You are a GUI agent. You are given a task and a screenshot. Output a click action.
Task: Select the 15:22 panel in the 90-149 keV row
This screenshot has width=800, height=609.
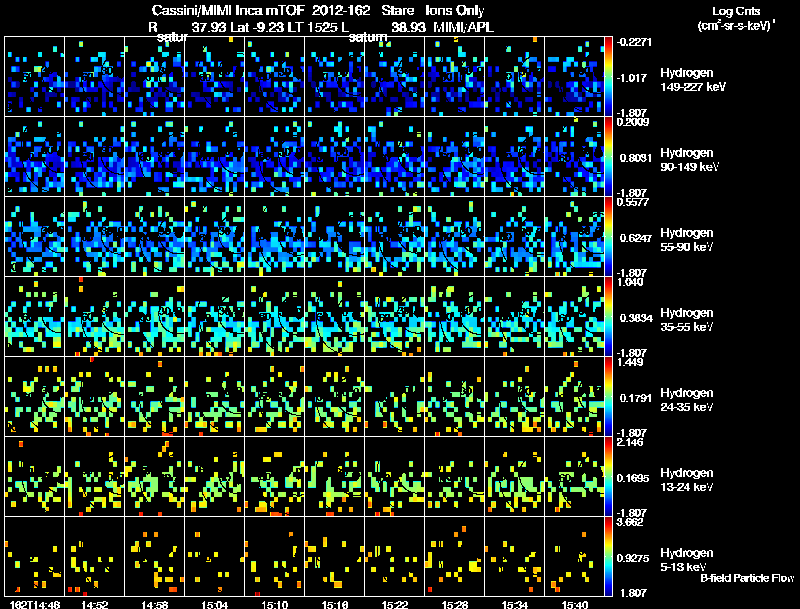(x=394, y=156)
